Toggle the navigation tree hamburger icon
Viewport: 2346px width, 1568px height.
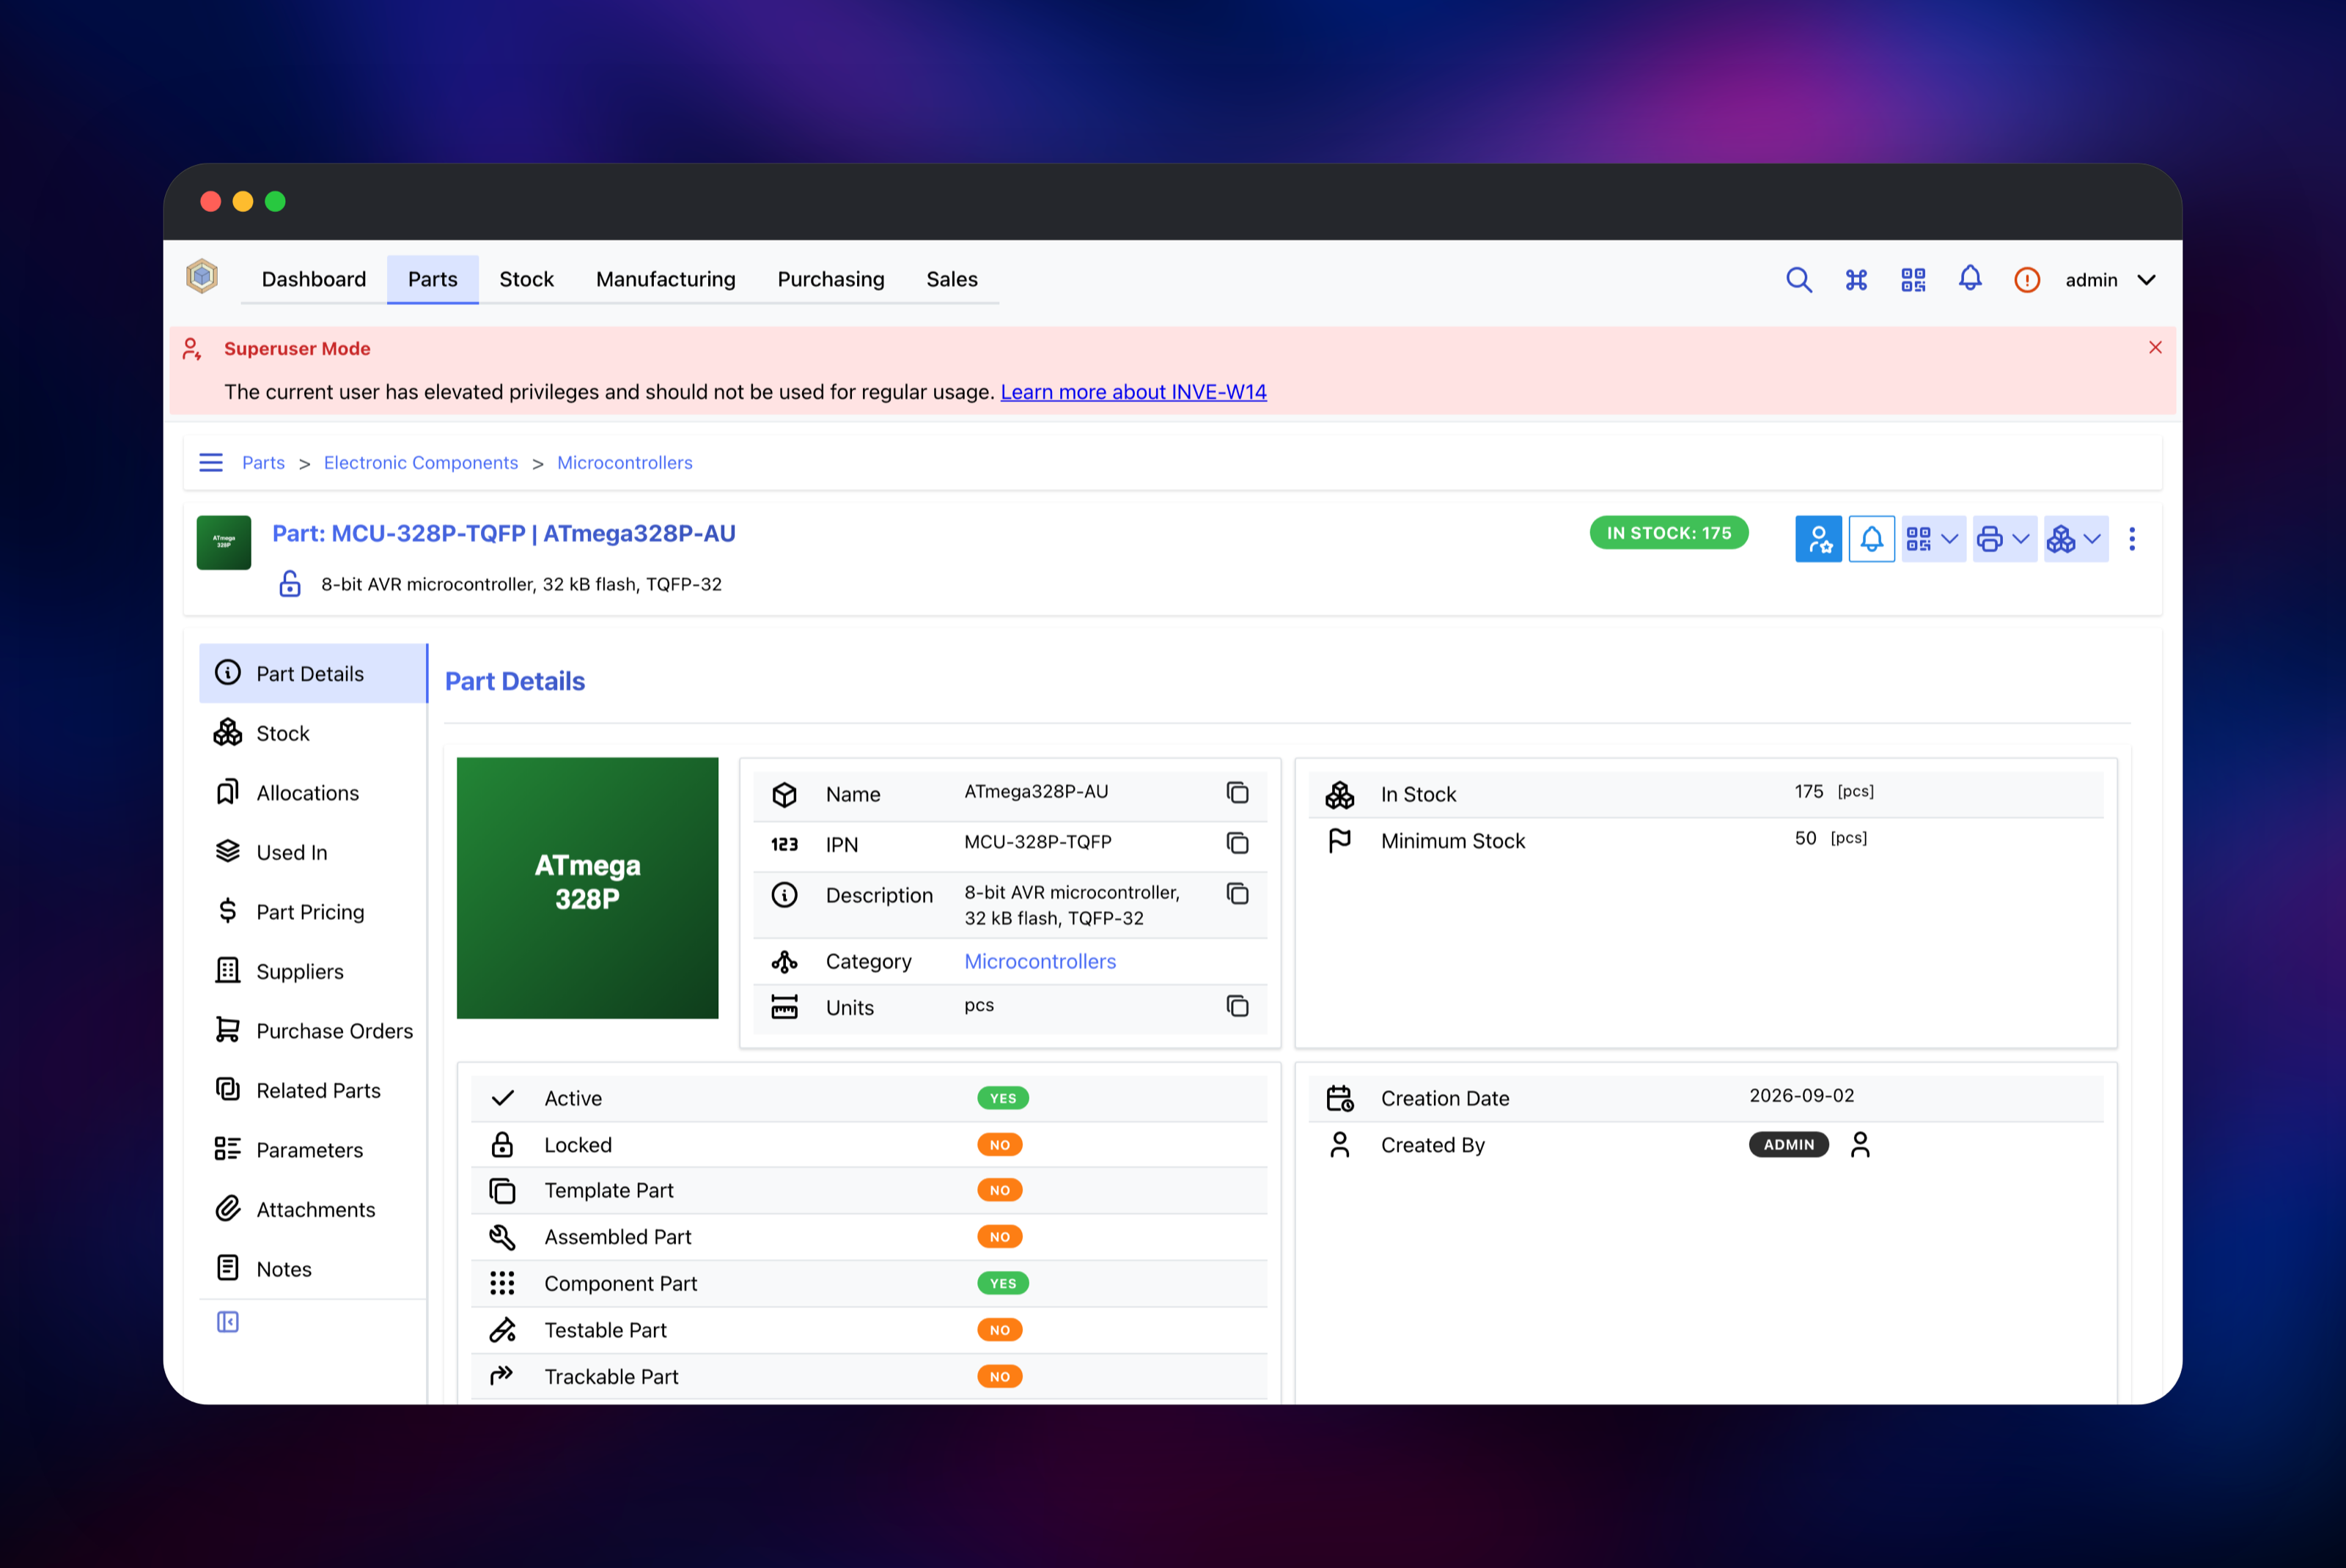[x=211, y=462]
